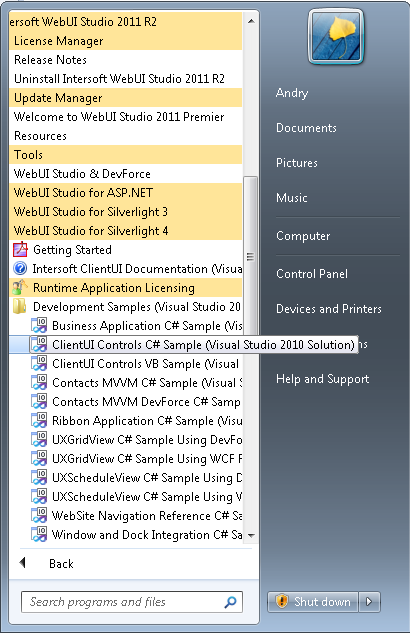The width and height of the screenshot is (410, 633).
Task: Click the ClientUI Controls VB Sample solution icon
Action: pos(39,363)
